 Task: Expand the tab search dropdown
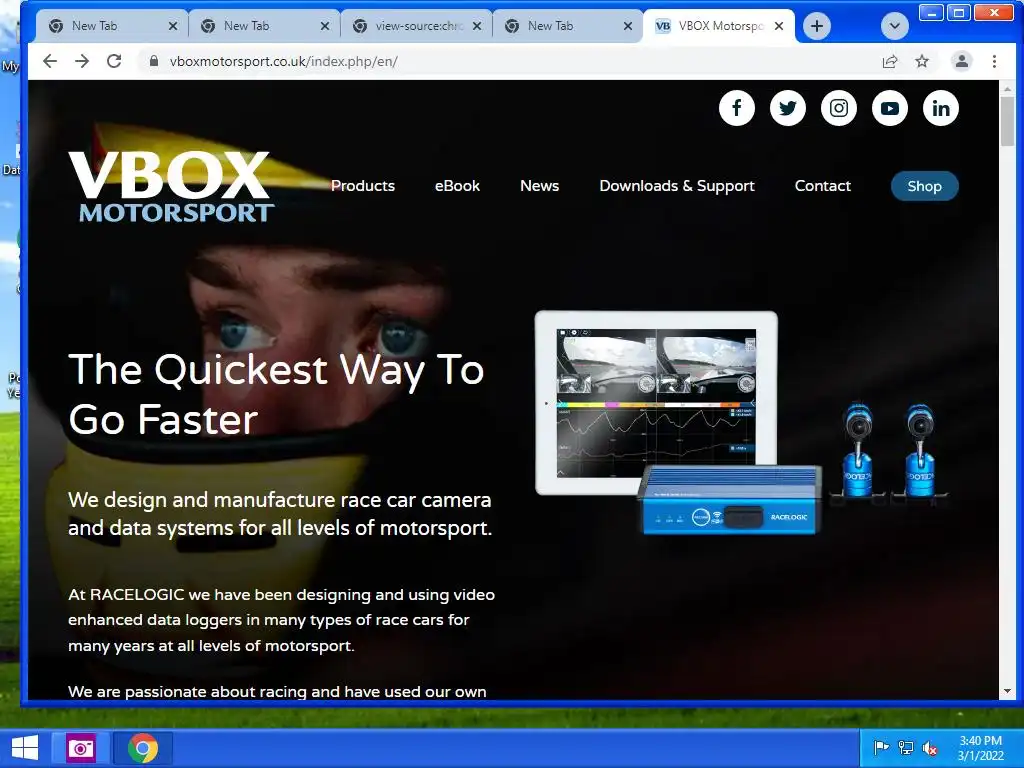pos(894,26)
